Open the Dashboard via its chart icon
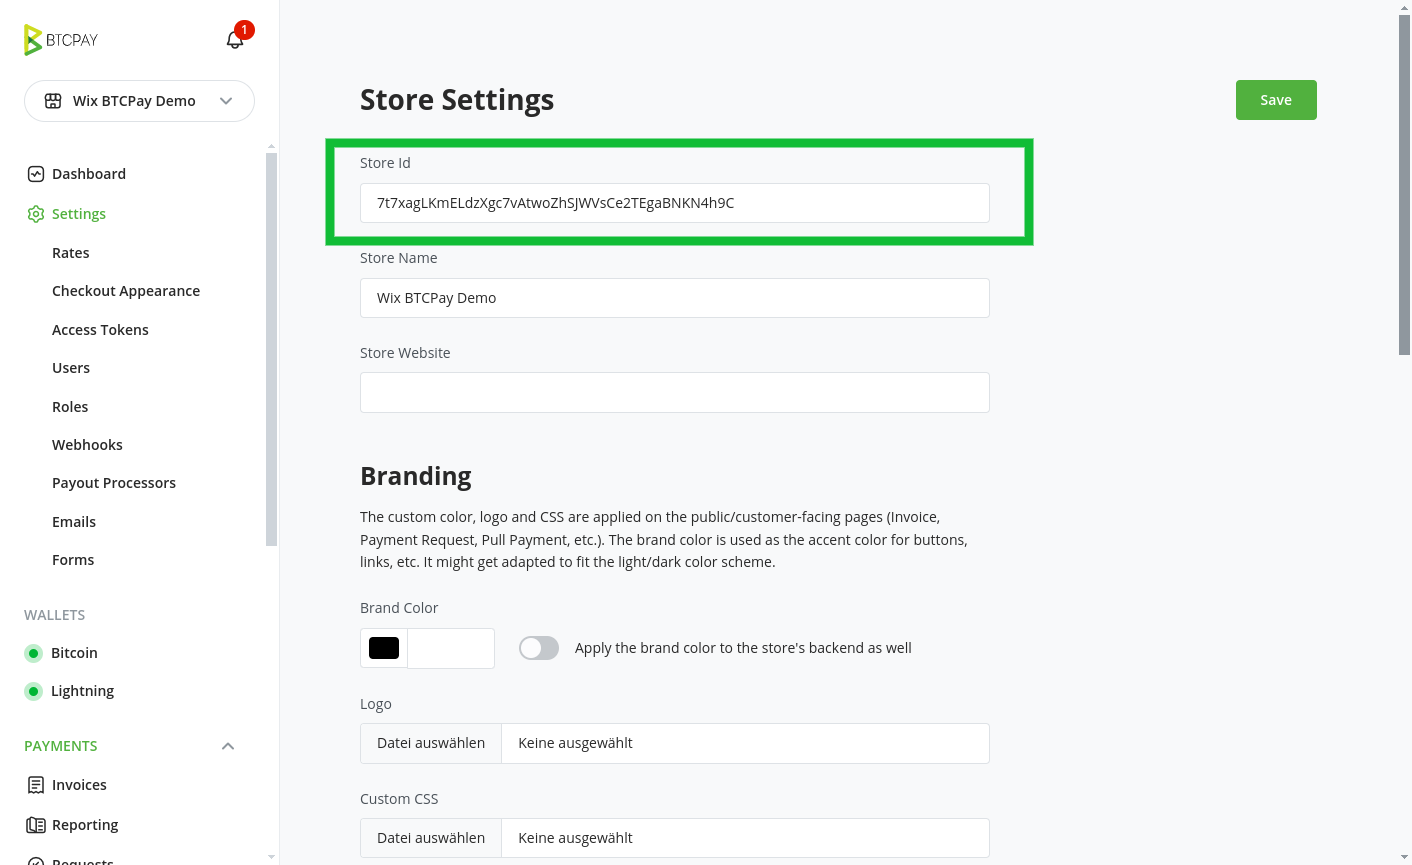Screen dimensions: 1412x865 (x=34, y=173)
